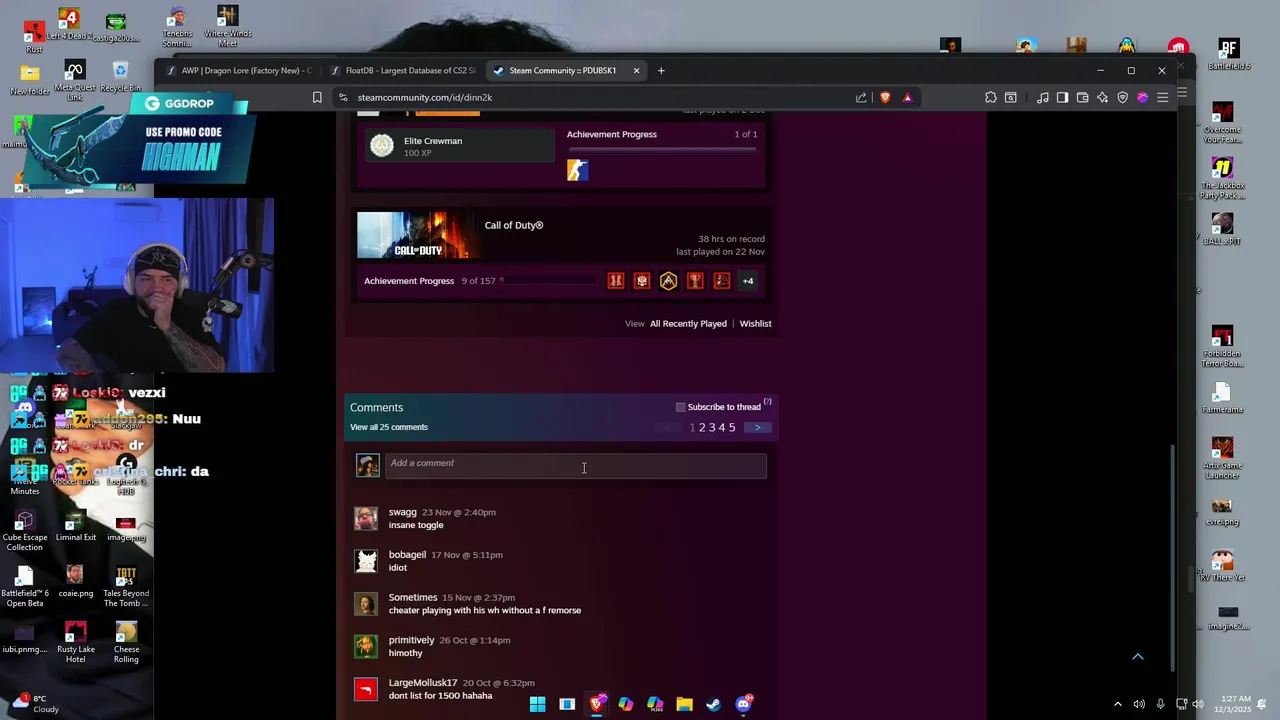Open the Windows Start menu
Image resolution: width=1280 pixels, height=720 pixels.
pyautogui.click(x=537, y=704)
